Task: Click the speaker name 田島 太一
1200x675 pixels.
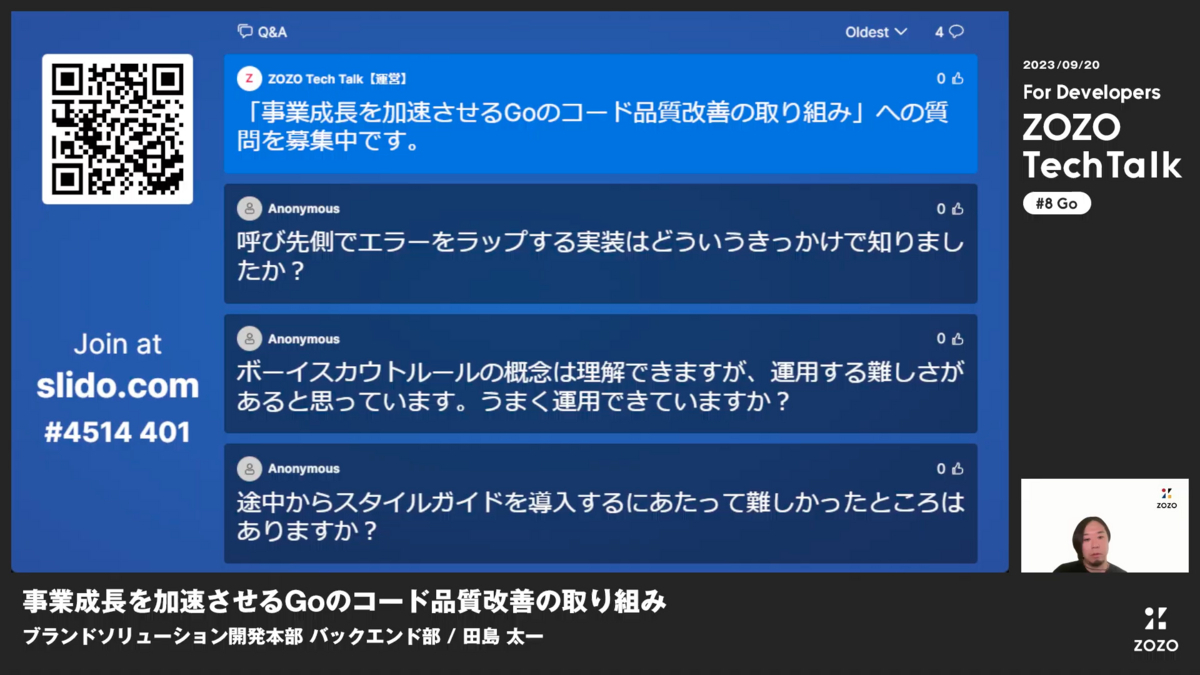Action: (503, 637)
